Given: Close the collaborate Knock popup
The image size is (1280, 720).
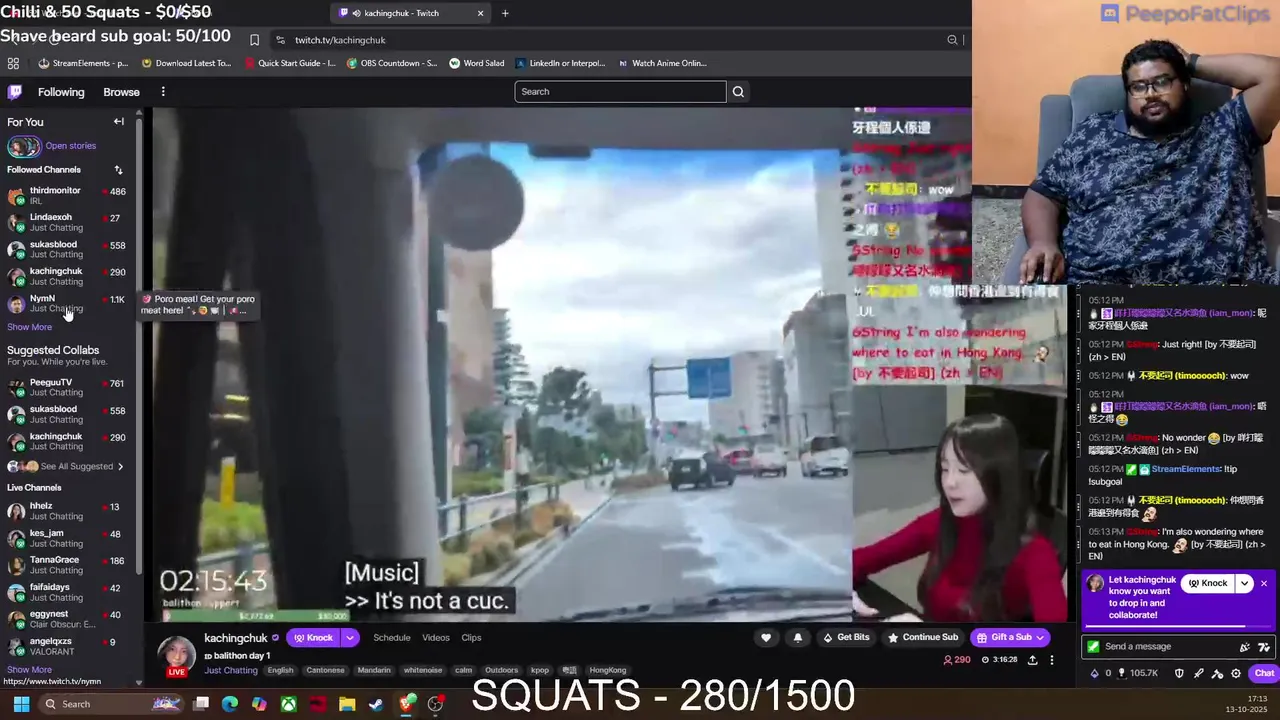Looking at the screenshot, I should click(x=1263, y=583).
